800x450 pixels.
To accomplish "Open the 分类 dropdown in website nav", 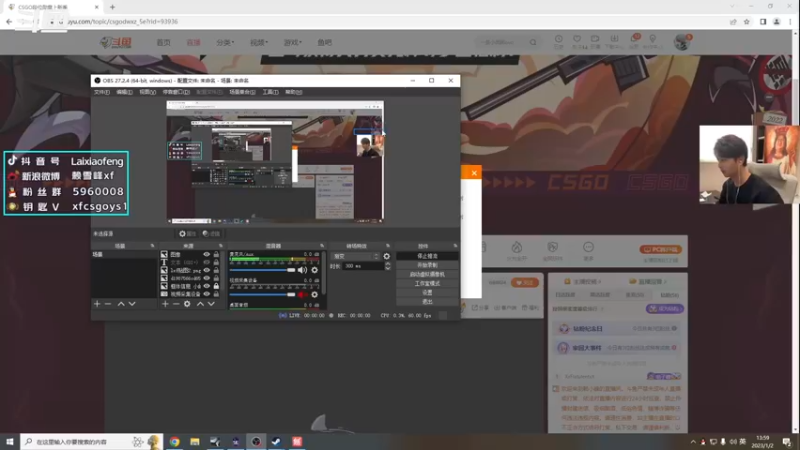I will (x=224, y=43).
